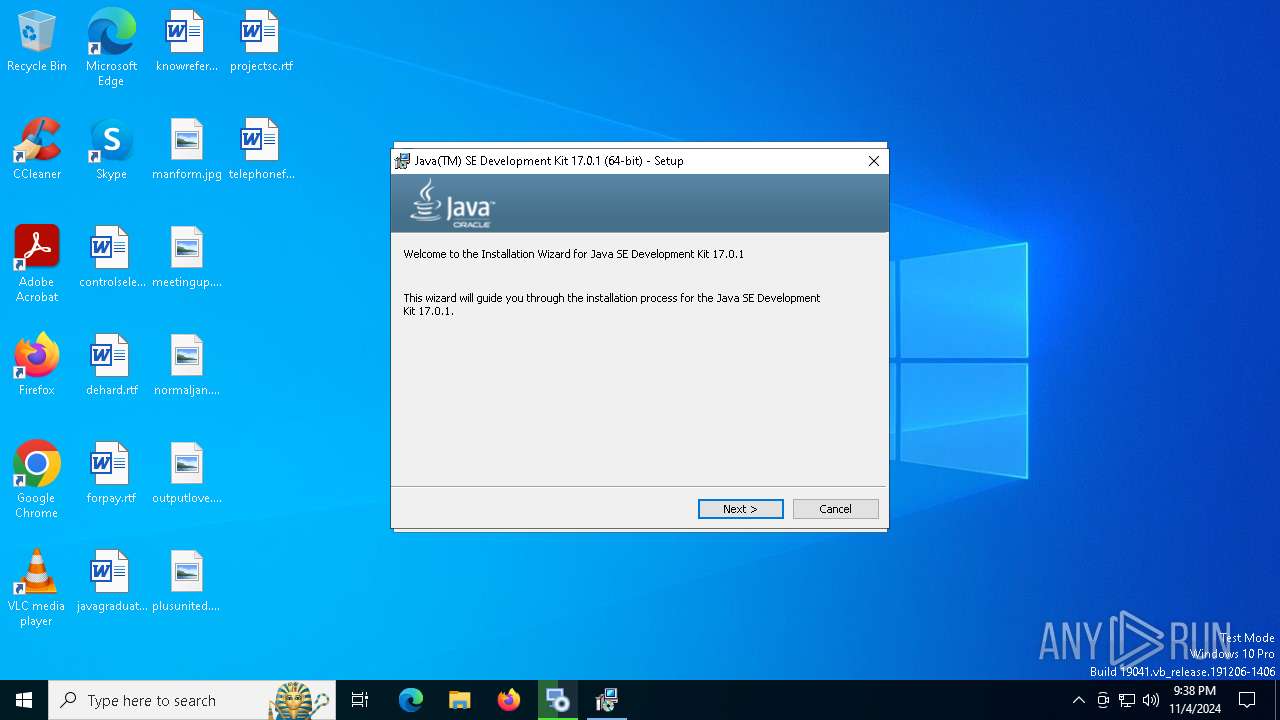The width and height of the screenshot is (1280, 720).
Task: Select the javagraduat document icon
Action: tap(112, 582)
